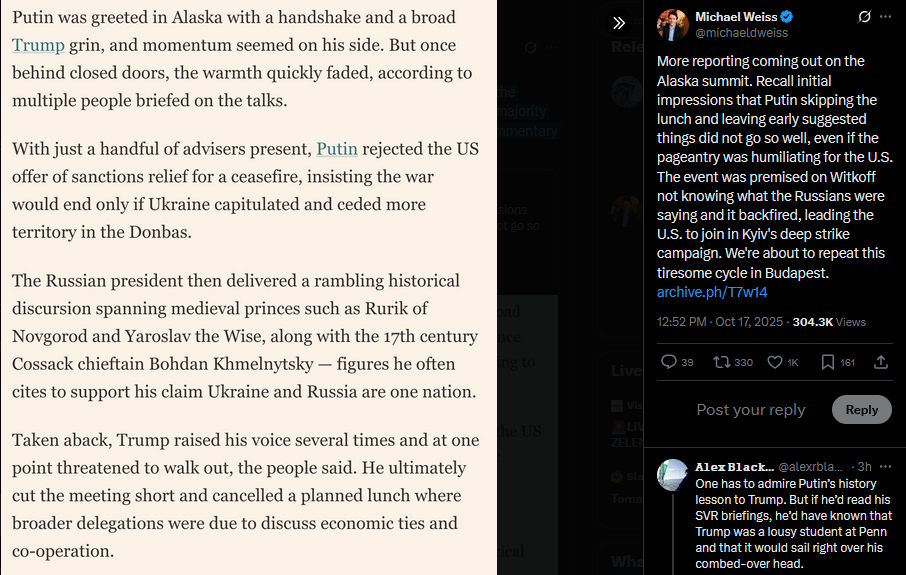Click the Putin link in the article
The width and height of the screenshot is (906, 575).
coord(337,149)
